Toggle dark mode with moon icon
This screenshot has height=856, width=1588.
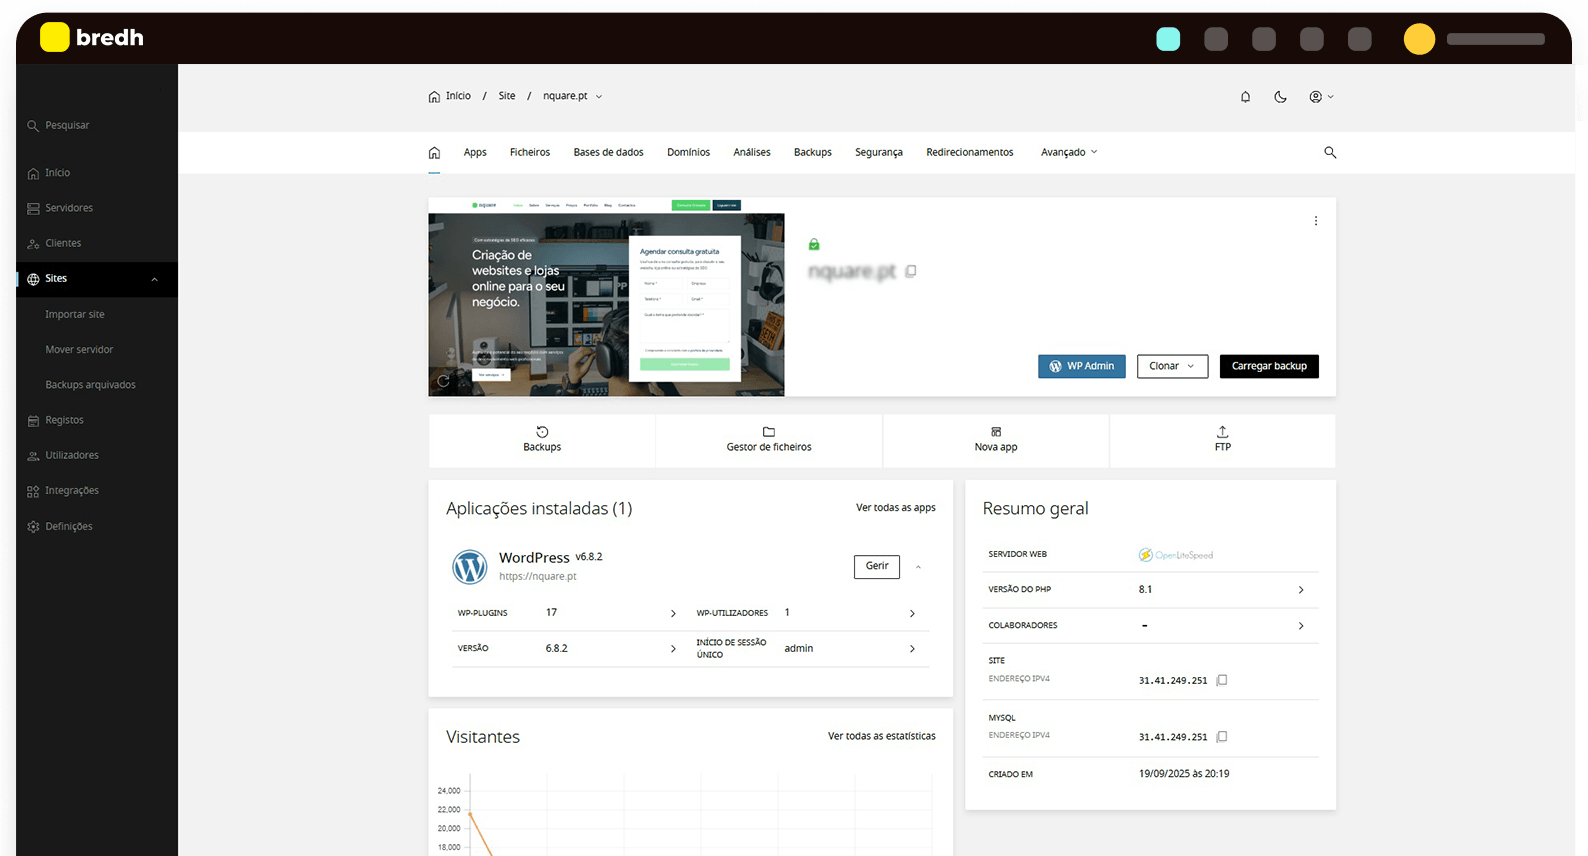[1280, 97]
